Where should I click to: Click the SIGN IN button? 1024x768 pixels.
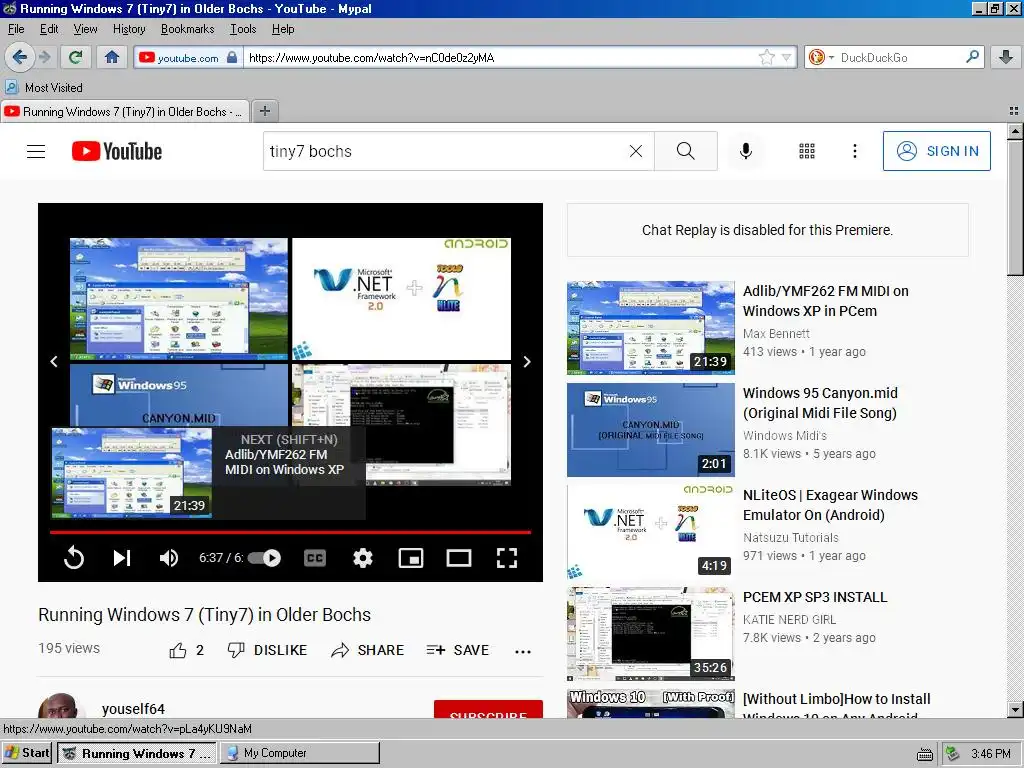point(936,151)
